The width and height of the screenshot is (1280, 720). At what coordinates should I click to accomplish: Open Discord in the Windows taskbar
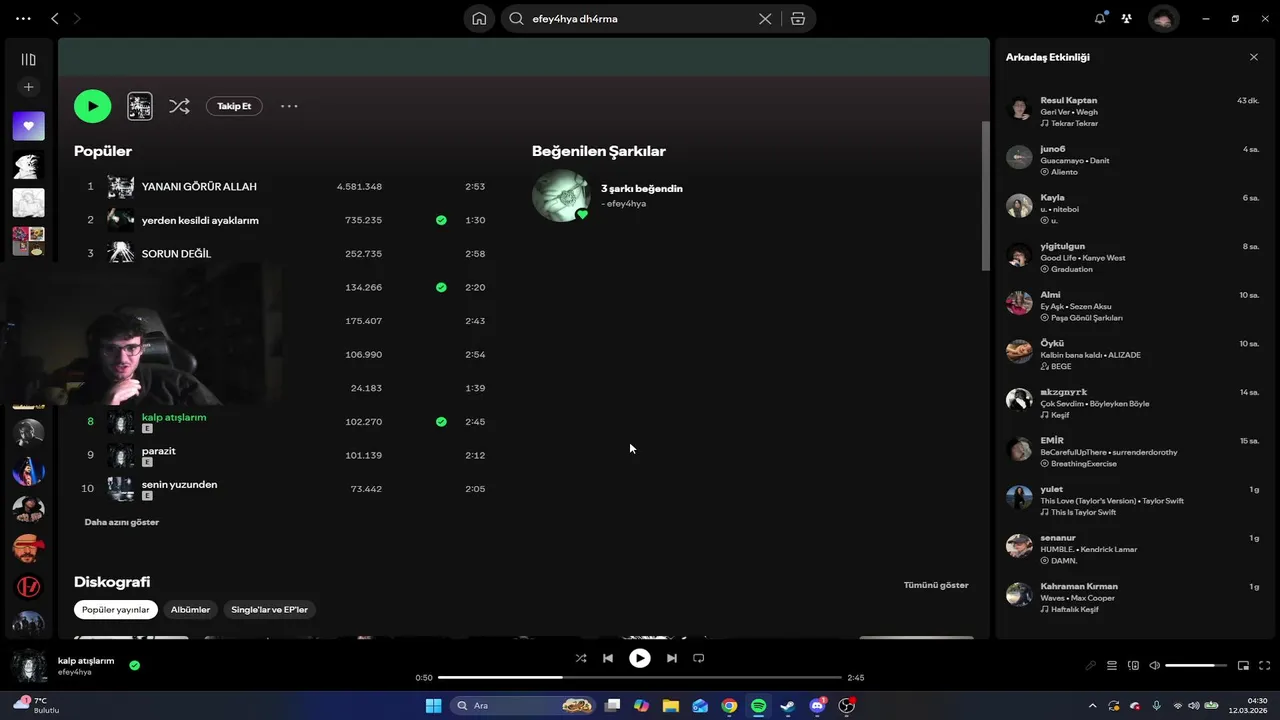pos(818,706)
